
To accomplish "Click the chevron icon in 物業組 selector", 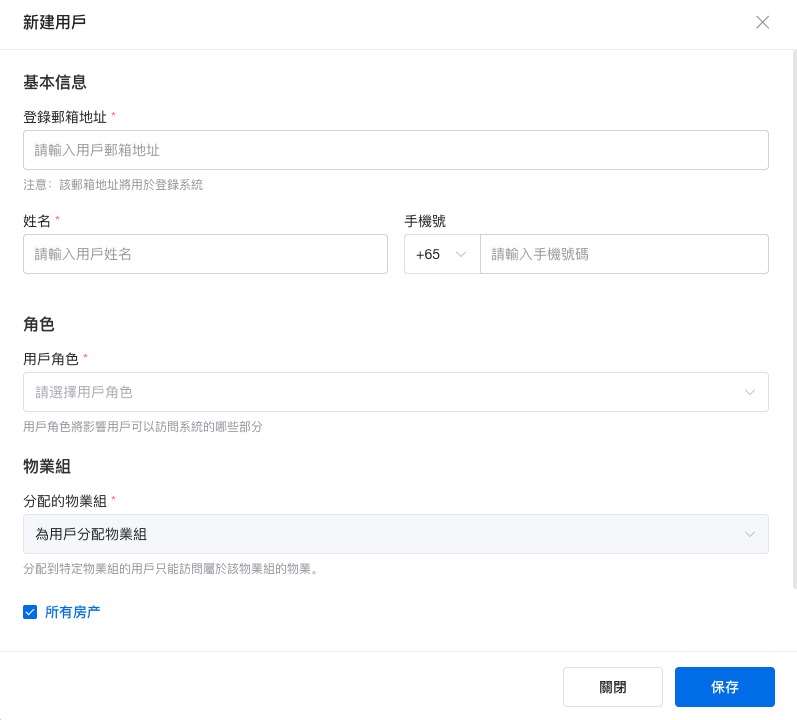I will (750, 534).
